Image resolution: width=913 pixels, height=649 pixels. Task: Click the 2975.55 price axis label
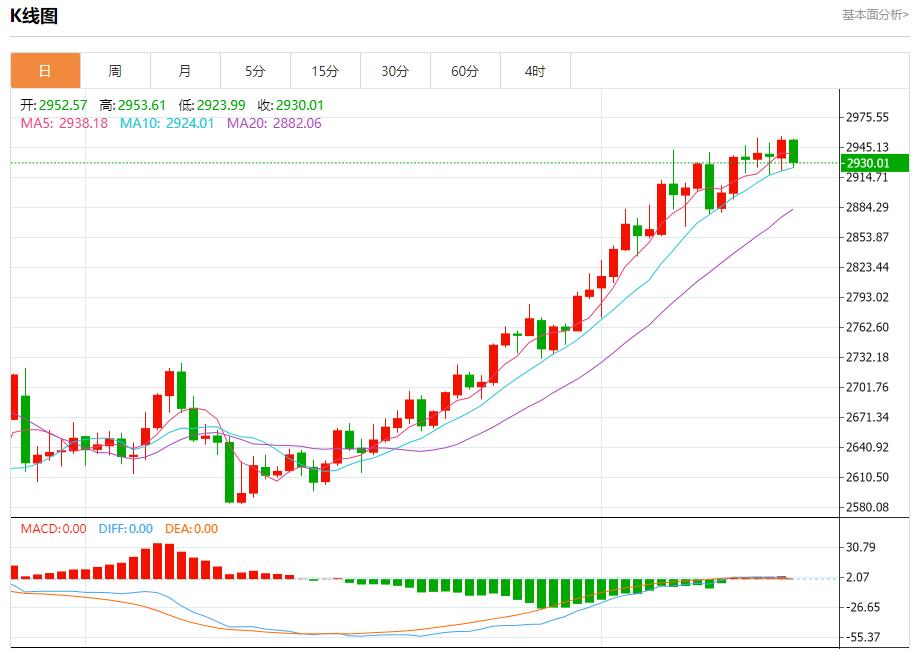tap(867, 117)
